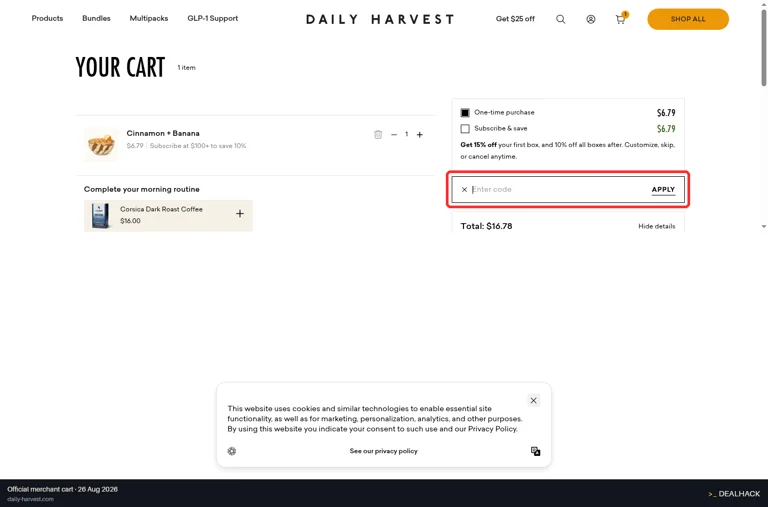The width and height of the screenshot is (768, 507).
Task: Open the Multipacks menu
Action: 148,18
